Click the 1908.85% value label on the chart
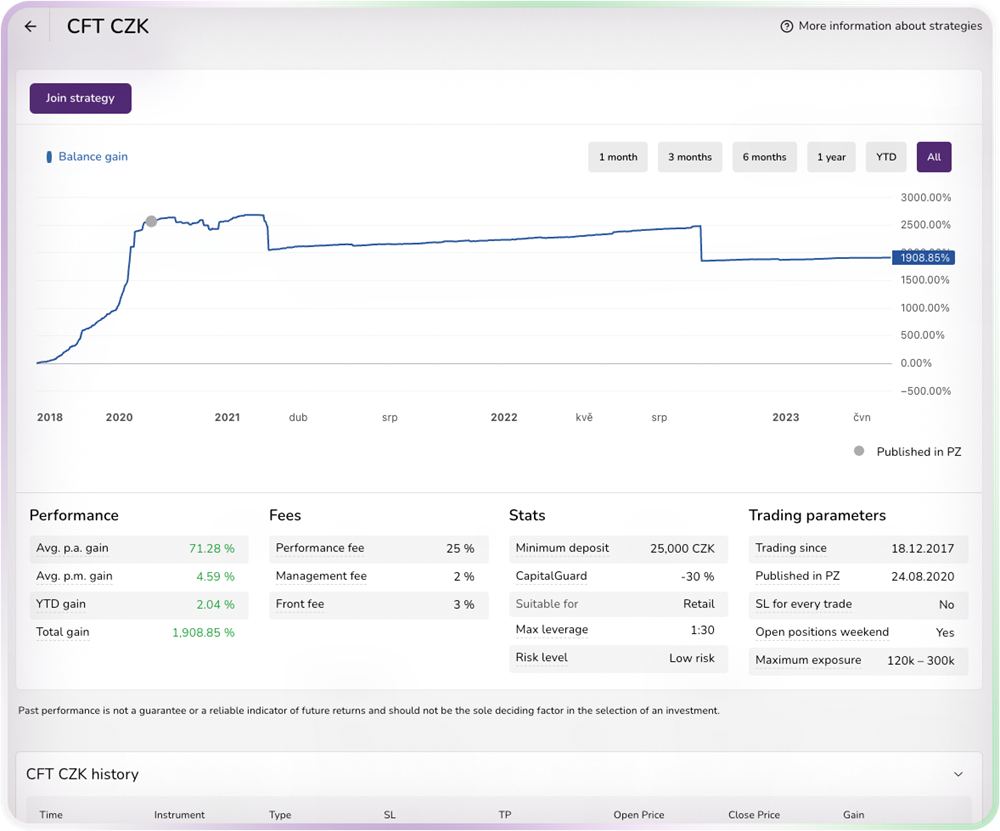 click(925, 257)
